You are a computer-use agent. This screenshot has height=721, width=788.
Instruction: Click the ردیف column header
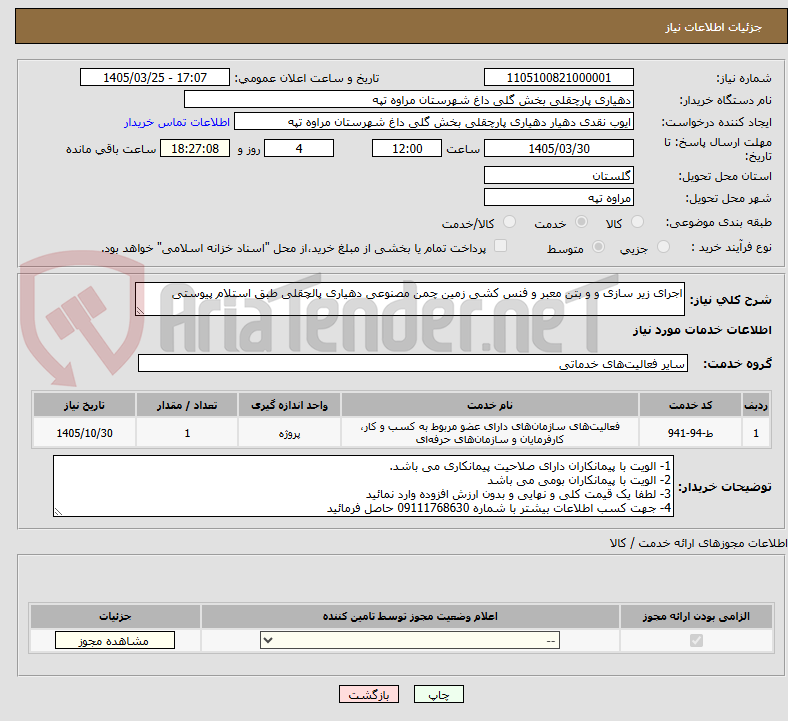pyautogui.click(x=756, y=405)
